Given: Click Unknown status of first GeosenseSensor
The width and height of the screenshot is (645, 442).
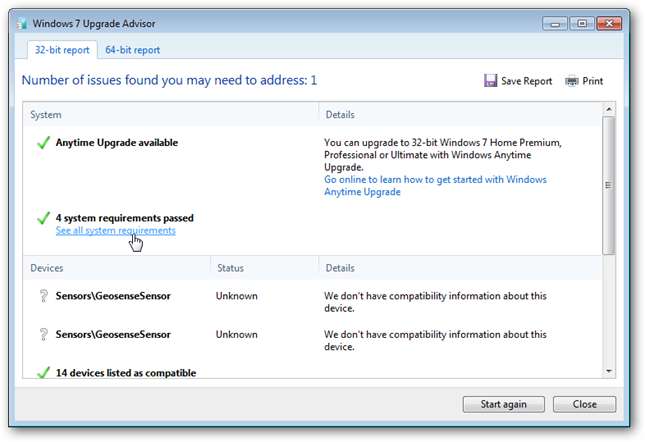Looking at the screenshot, I should pos(237,296).
